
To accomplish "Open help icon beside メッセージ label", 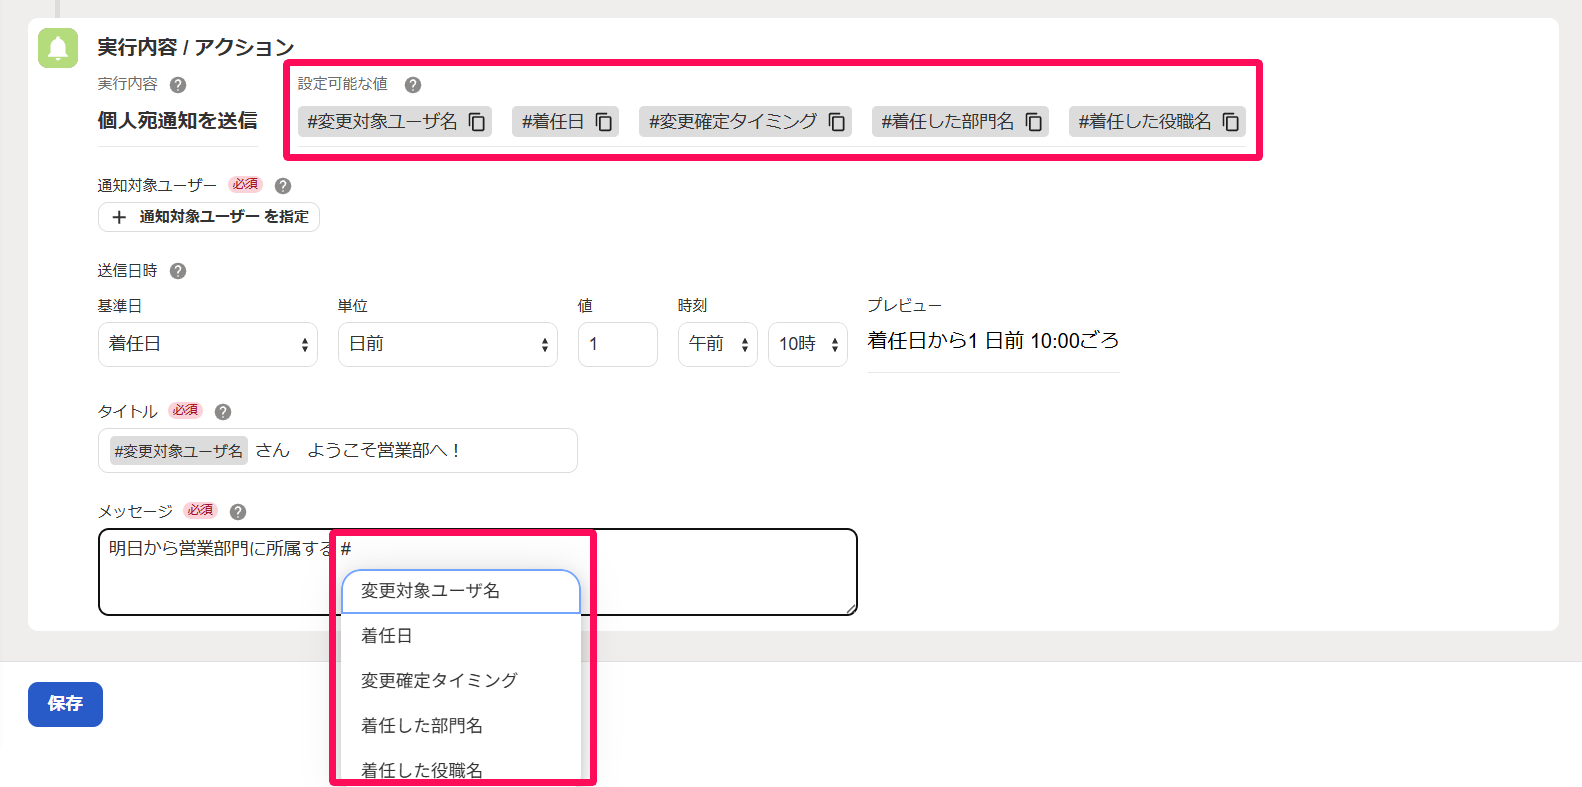I will point(238,512).
